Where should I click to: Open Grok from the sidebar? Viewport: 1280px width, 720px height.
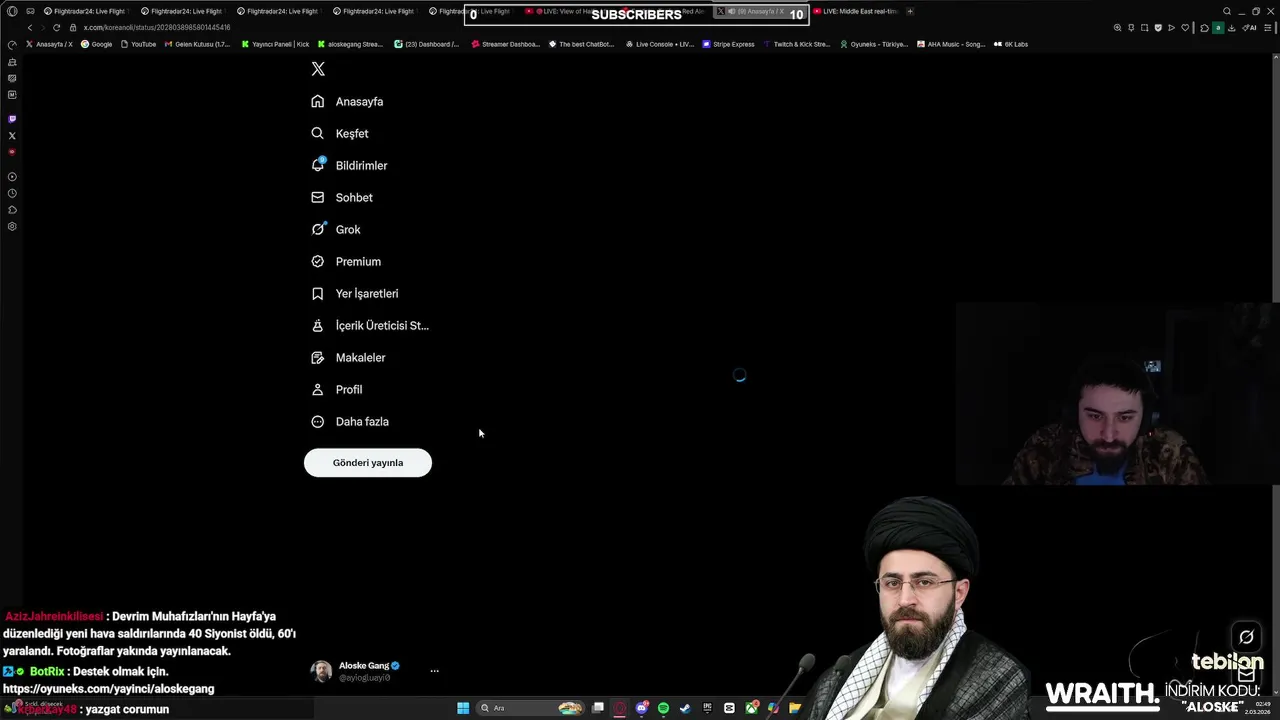(336, 229)
